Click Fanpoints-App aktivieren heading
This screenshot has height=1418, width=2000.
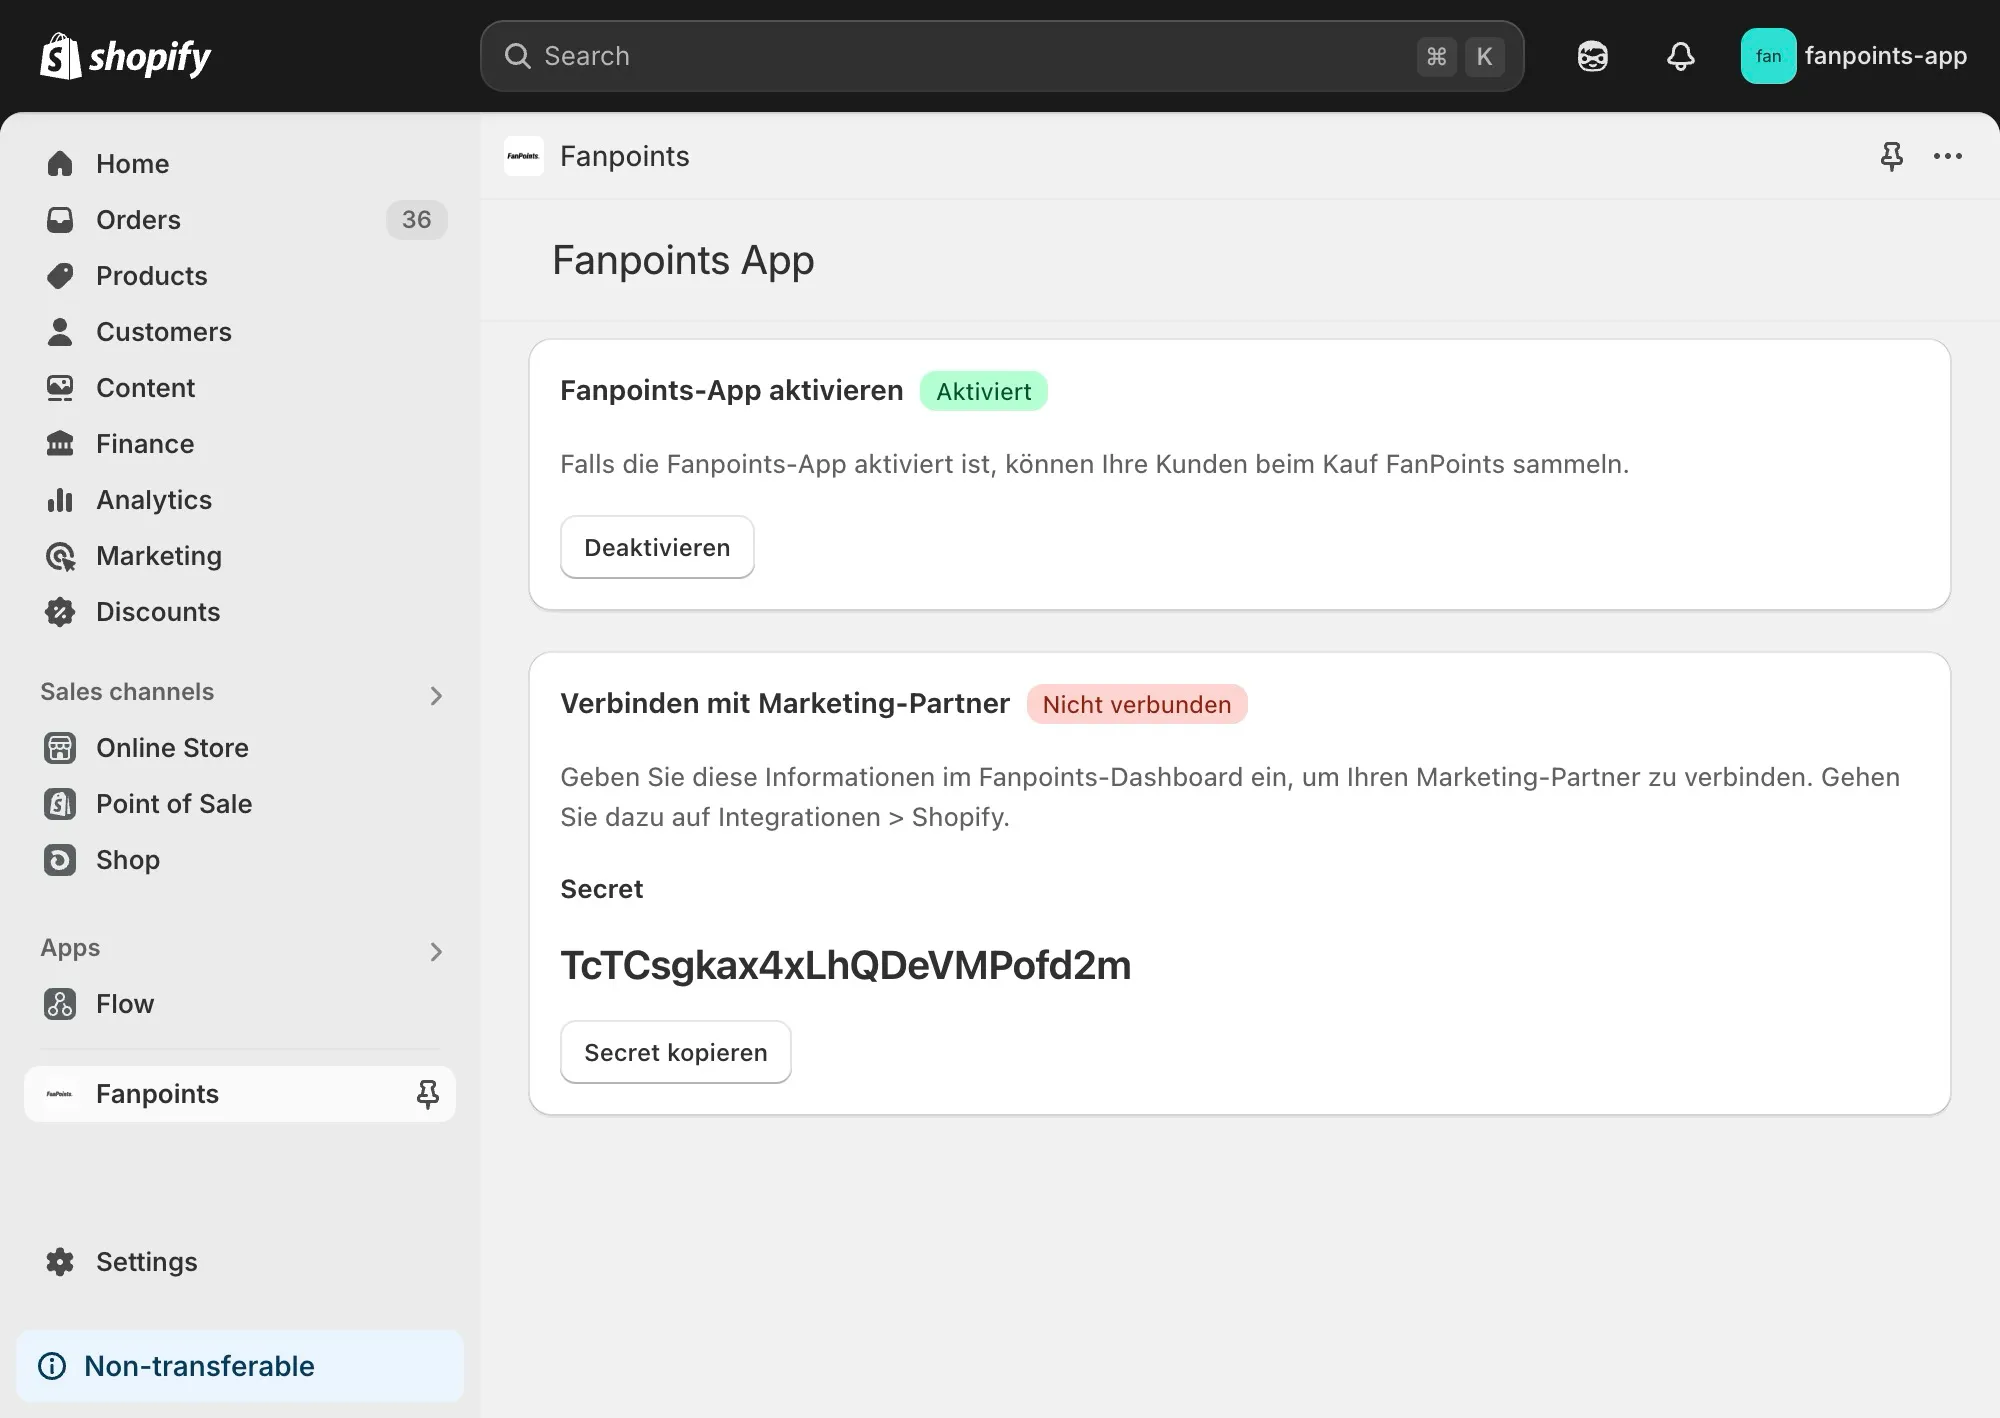732,390
